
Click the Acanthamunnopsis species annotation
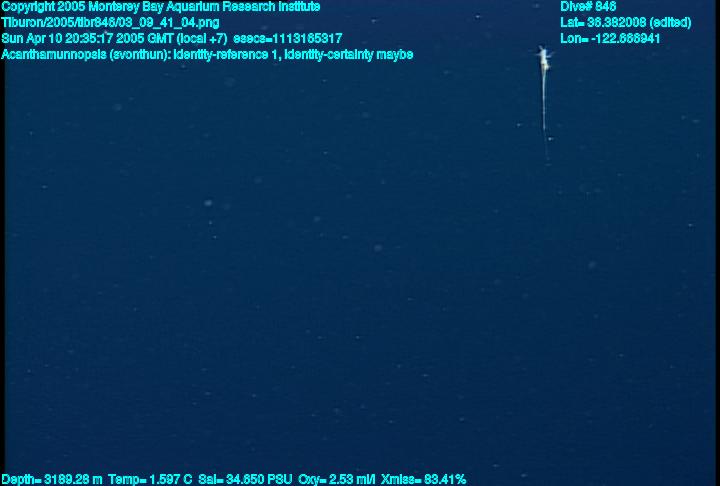pyautogui.click(x=207, y=55)
